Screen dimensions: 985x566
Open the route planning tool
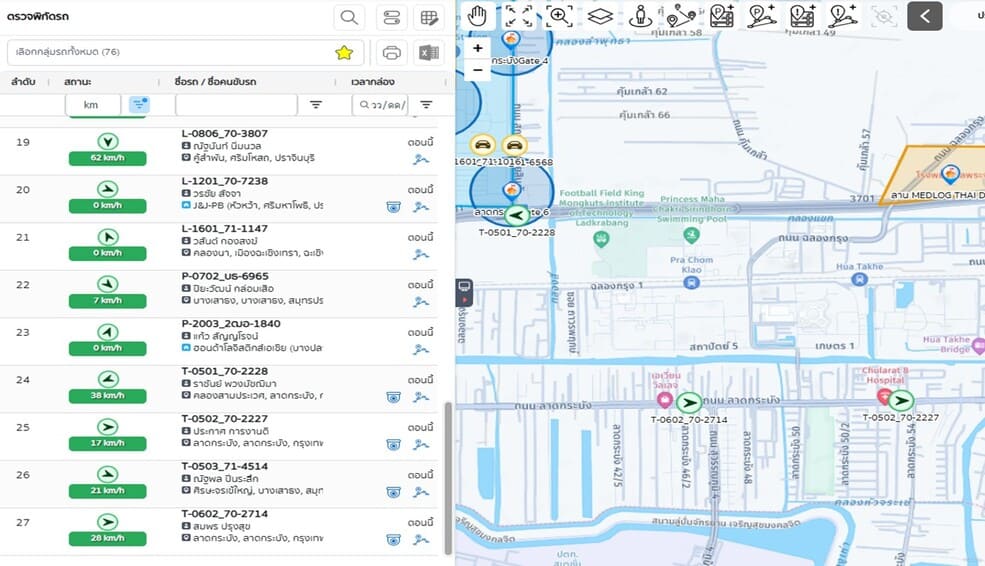[x=681, y=16]
